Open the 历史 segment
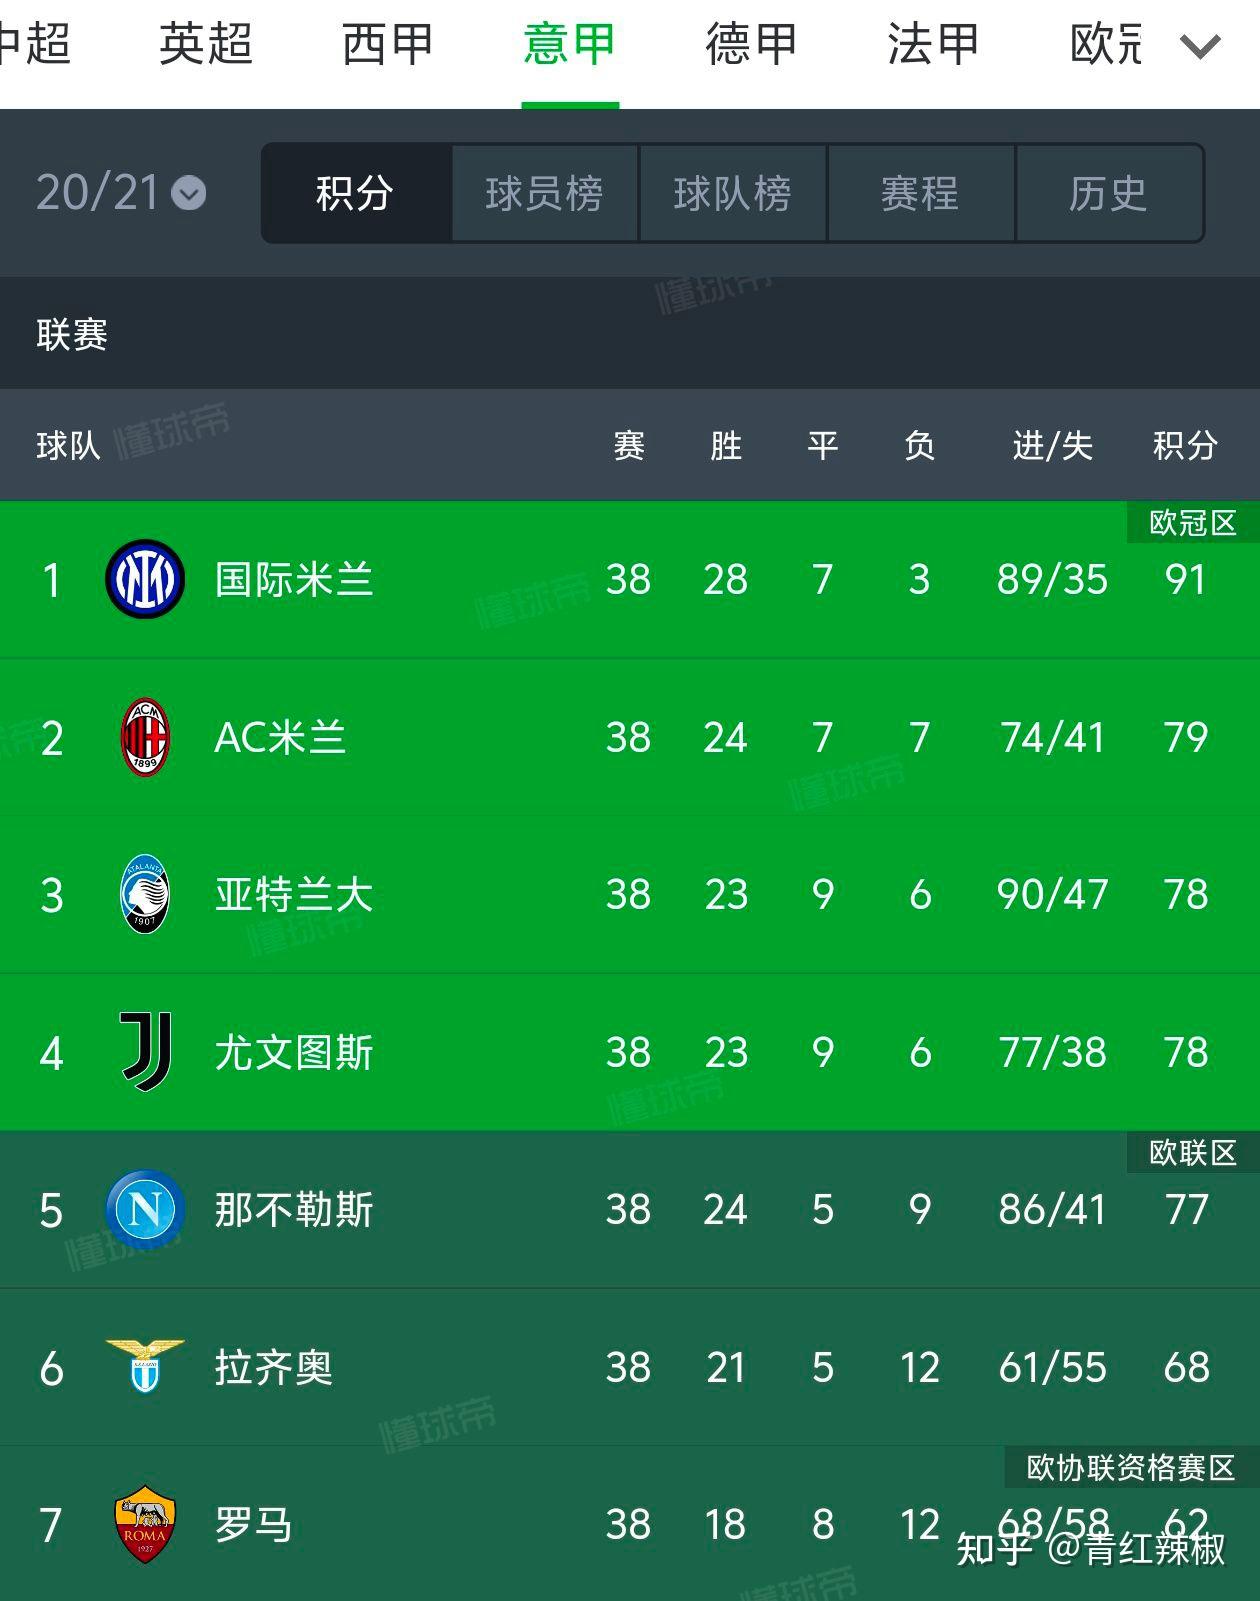 pos(1109,193)
